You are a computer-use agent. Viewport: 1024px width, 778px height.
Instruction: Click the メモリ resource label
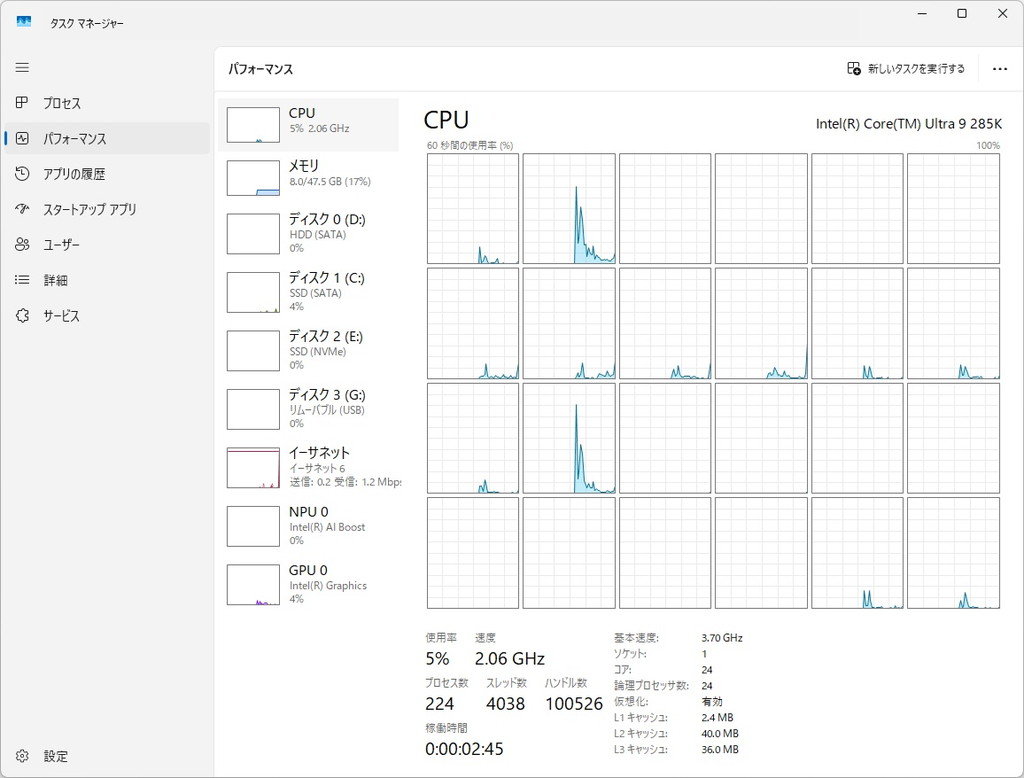click(304, 166)
